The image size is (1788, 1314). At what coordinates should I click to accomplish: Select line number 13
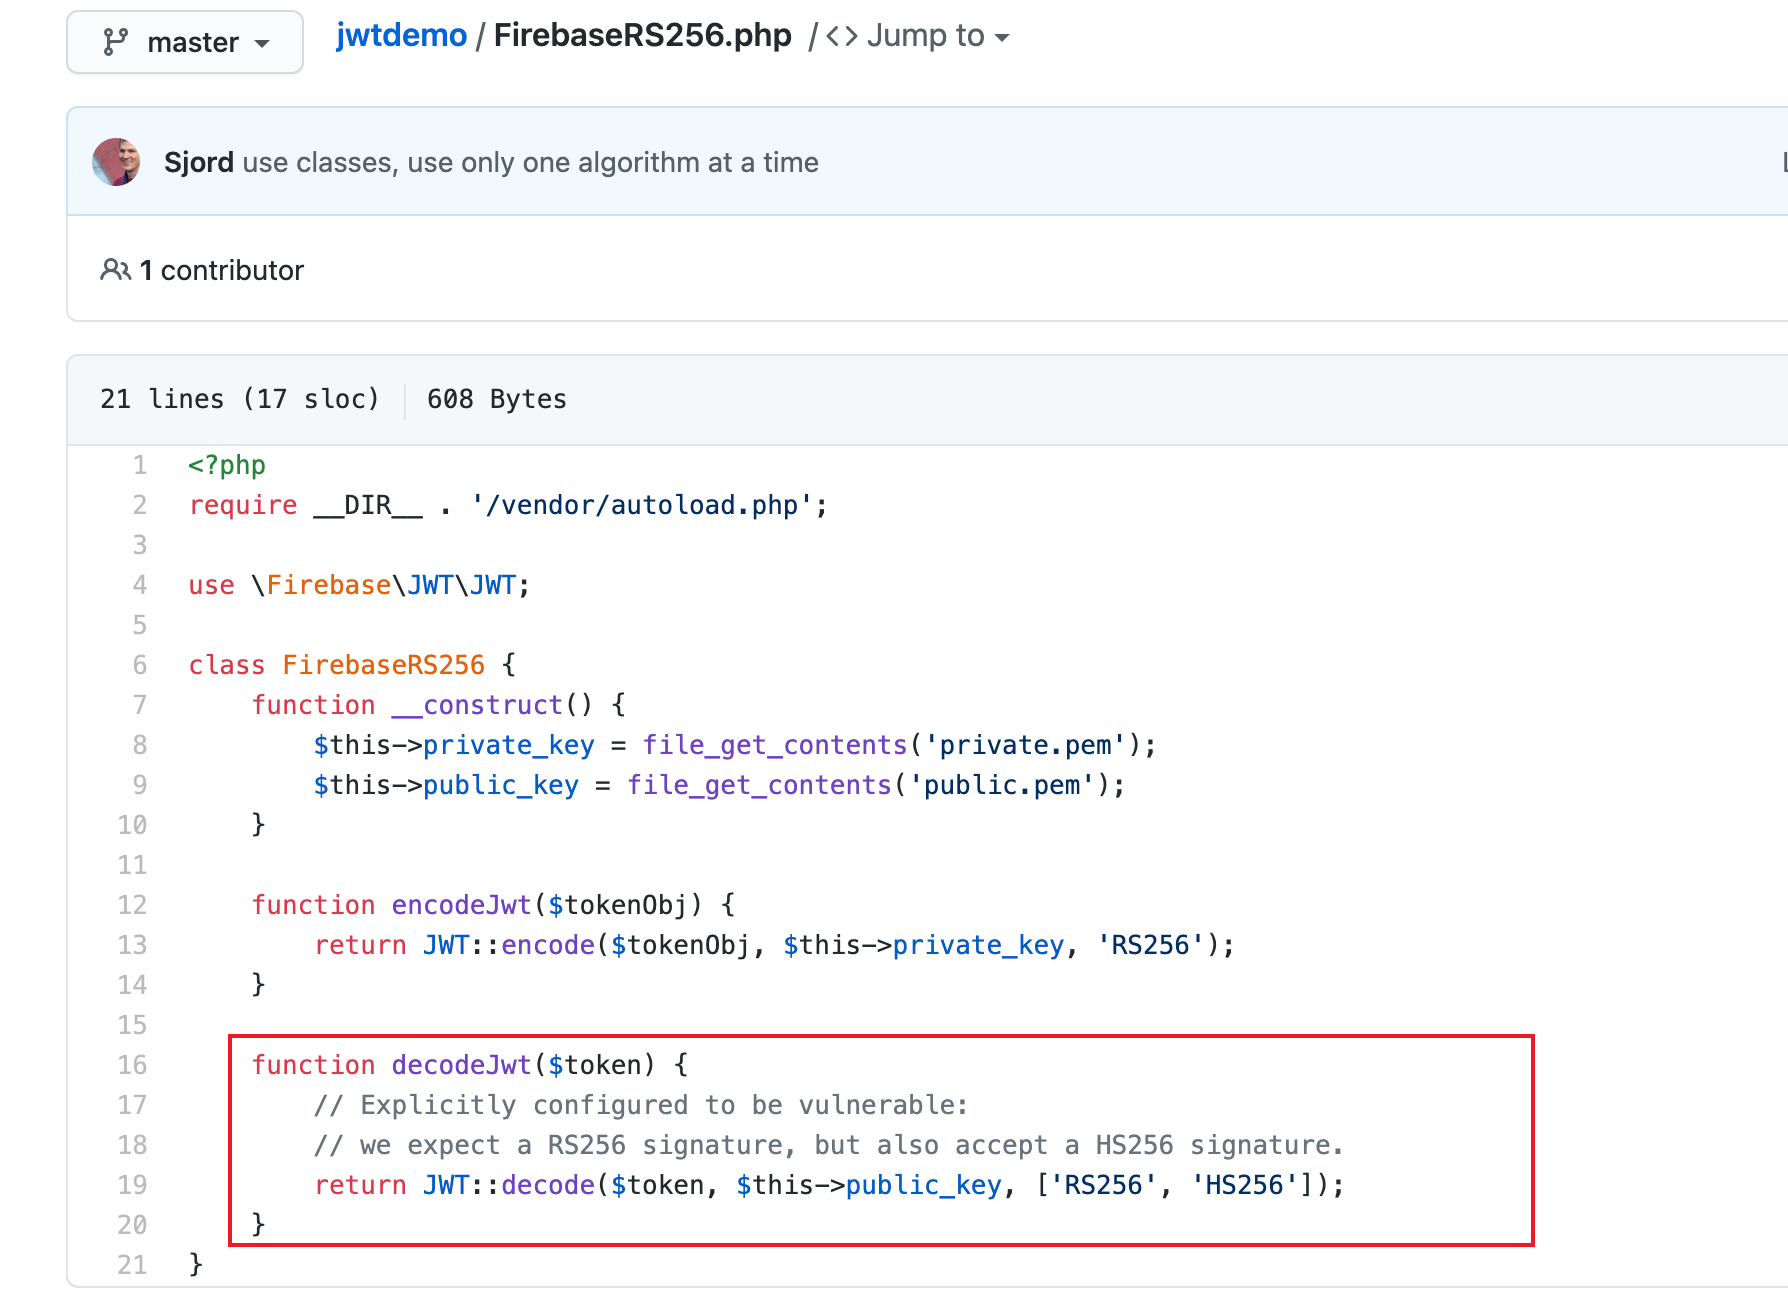[x=132, y=945]
